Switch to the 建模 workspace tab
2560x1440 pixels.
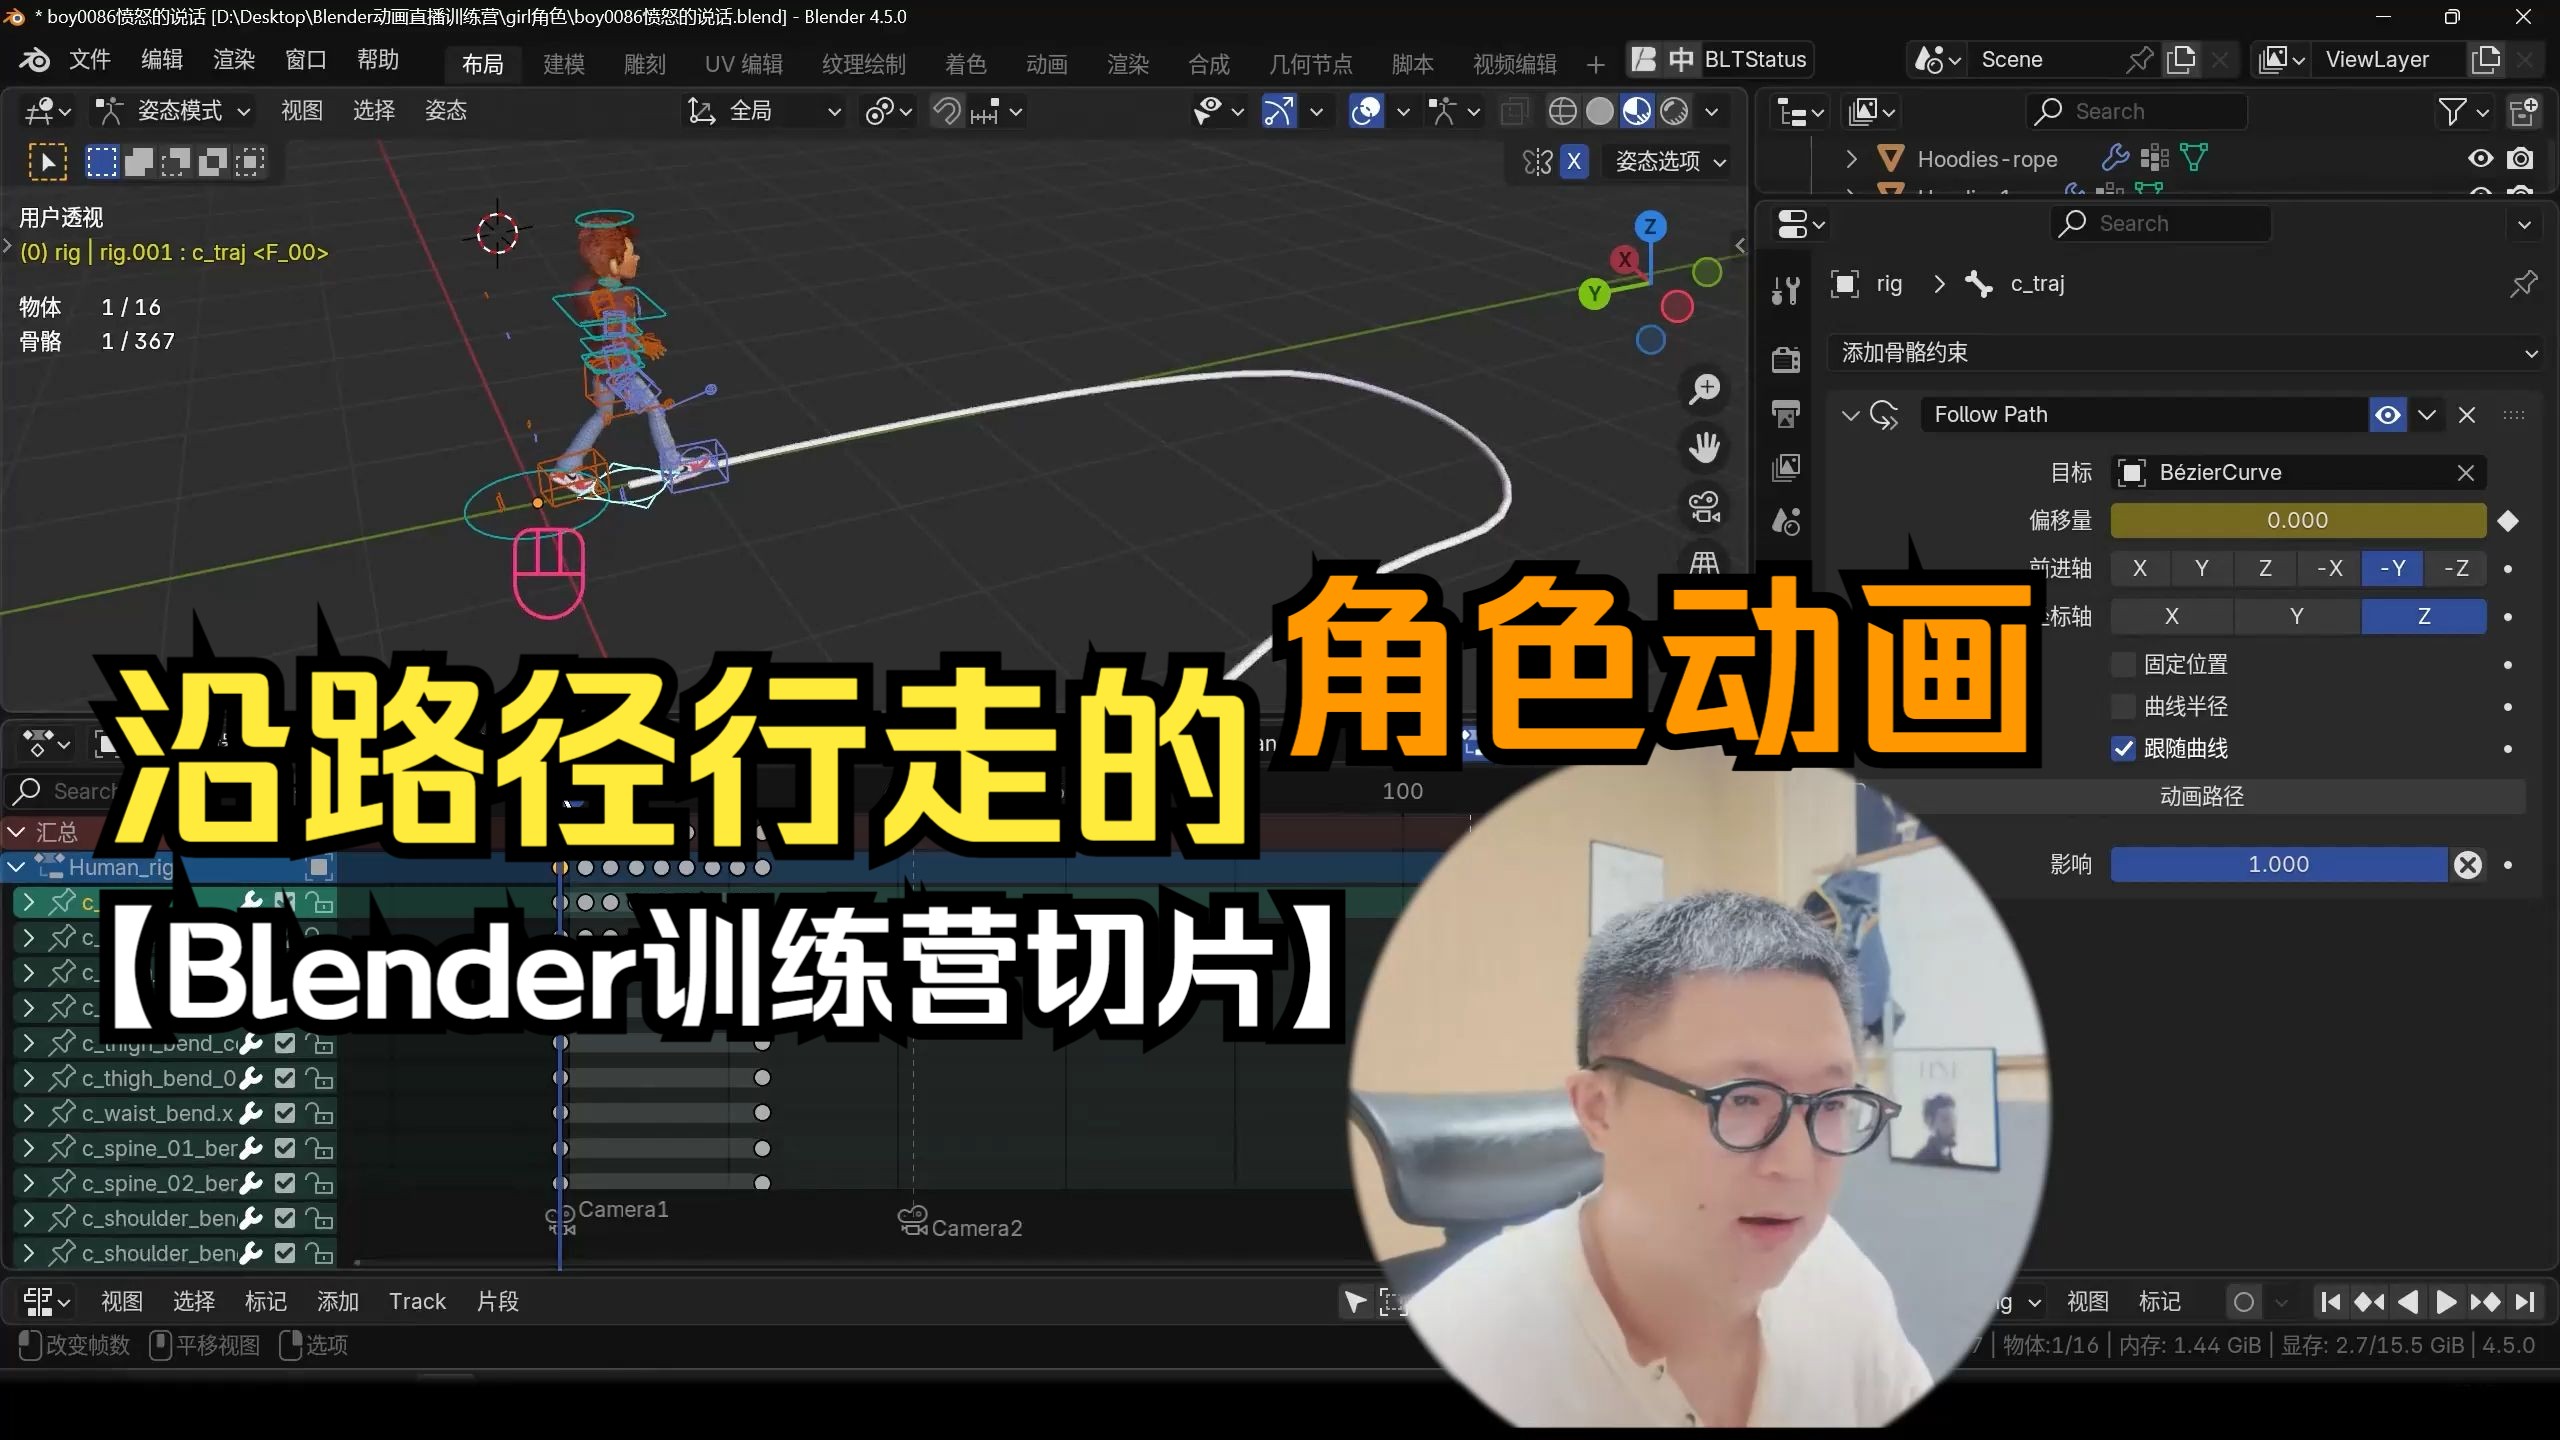[564, 64]
